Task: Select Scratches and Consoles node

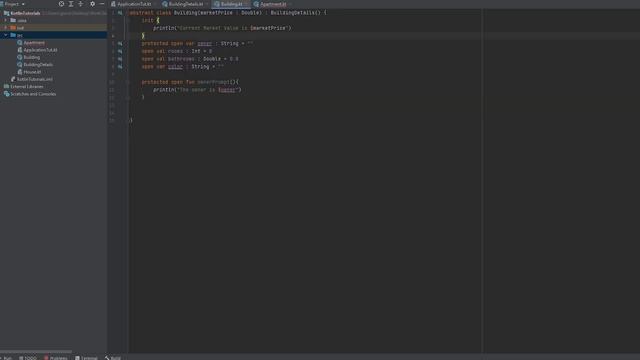Action: (x=33, y=94)
